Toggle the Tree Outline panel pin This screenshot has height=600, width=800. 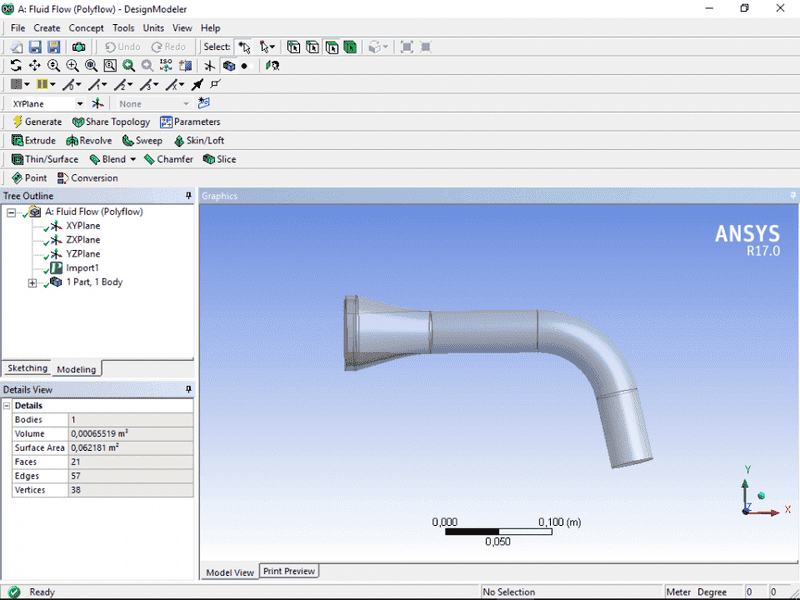point(188,196)
